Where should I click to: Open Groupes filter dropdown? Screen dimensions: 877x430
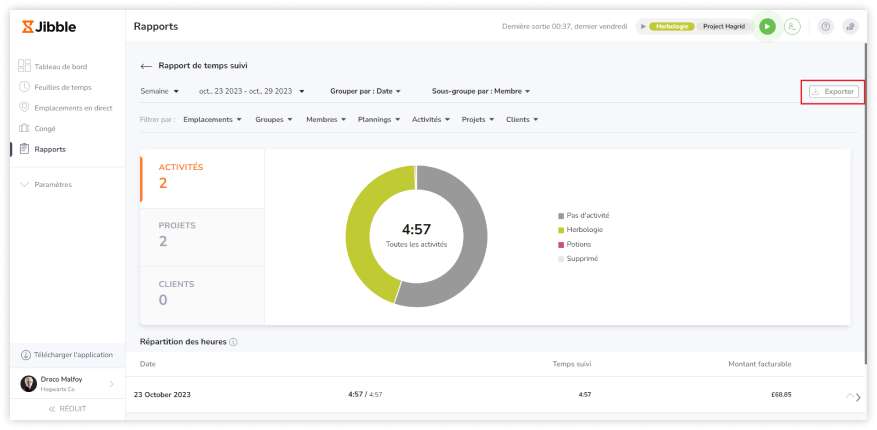[x=274, y=120]
